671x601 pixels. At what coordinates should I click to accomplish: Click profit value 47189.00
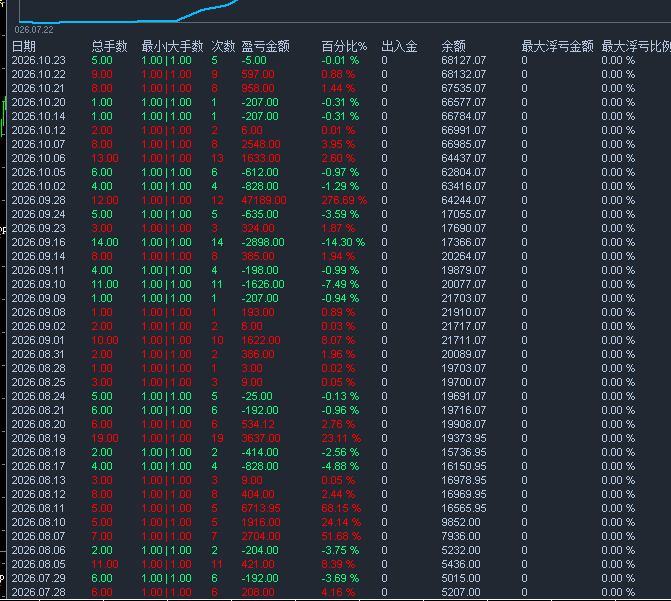pos(264,200)
